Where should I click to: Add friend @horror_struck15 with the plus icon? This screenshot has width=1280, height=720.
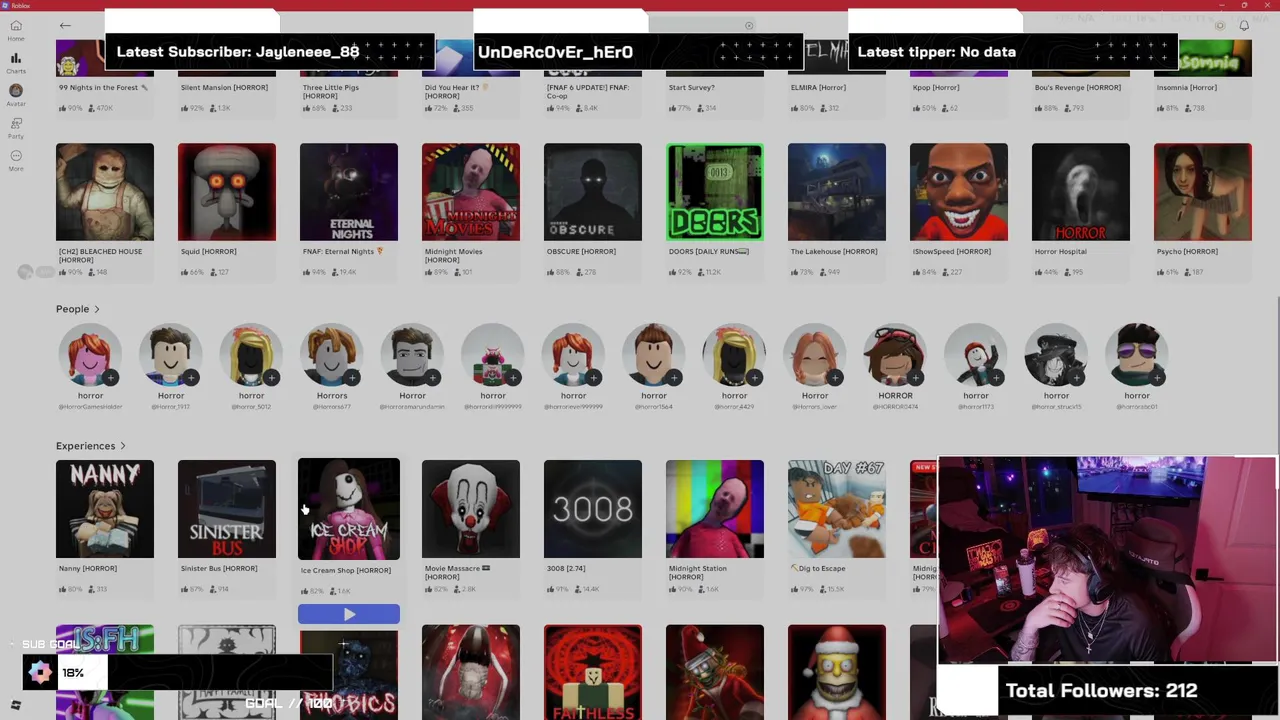pos(1077,378)
